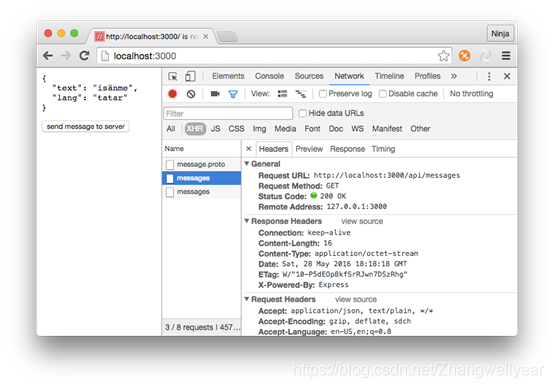Click the Name column header

tap(201, 149)
